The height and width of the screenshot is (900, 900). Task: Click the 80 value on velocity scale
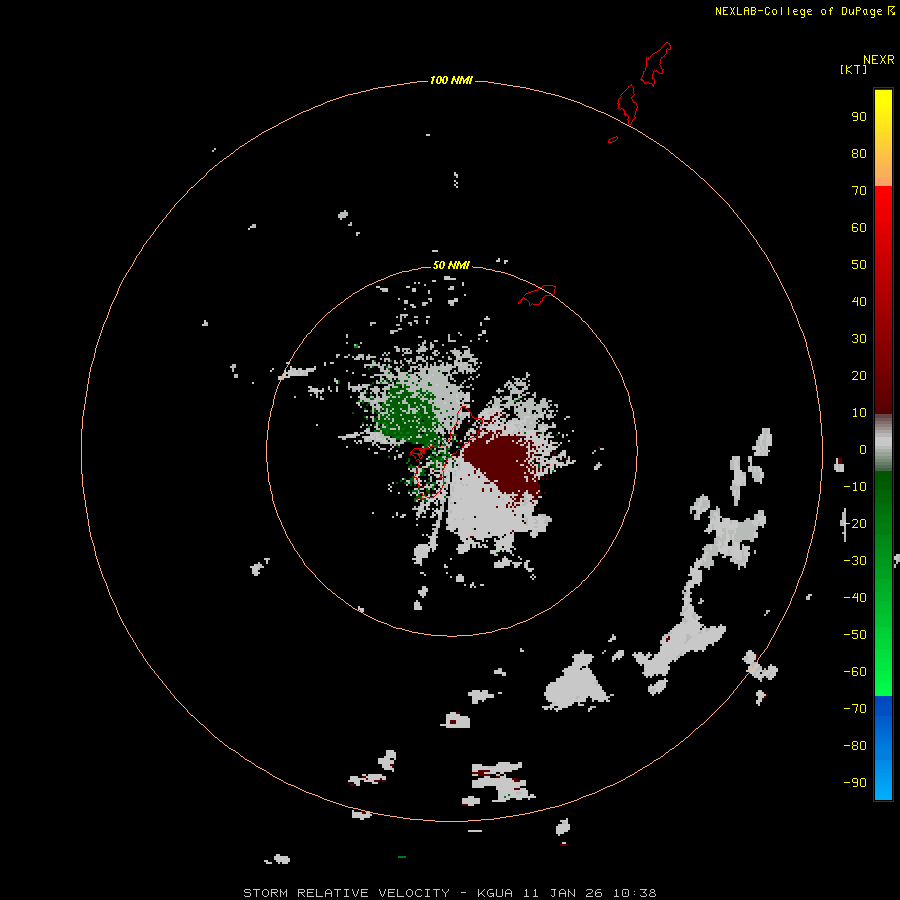859,154
